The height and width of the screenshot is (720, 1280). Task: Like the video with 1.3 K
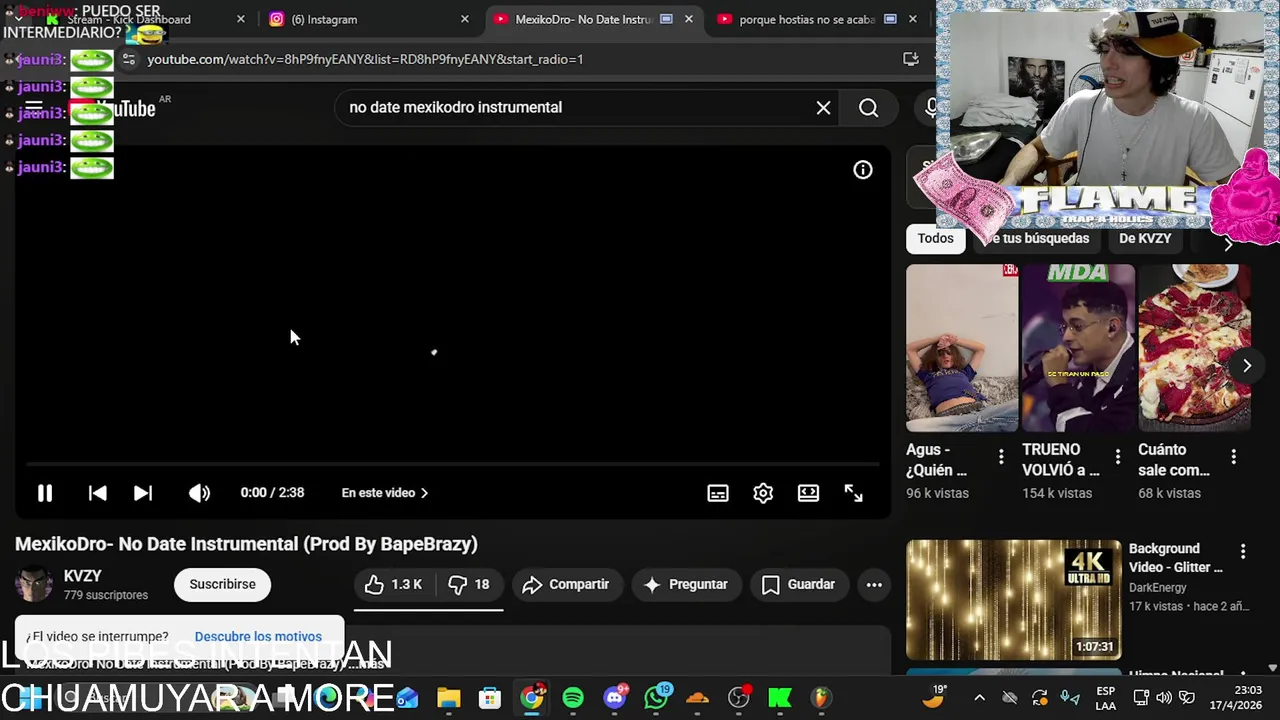pyautogui.click(x=394, y=585)
